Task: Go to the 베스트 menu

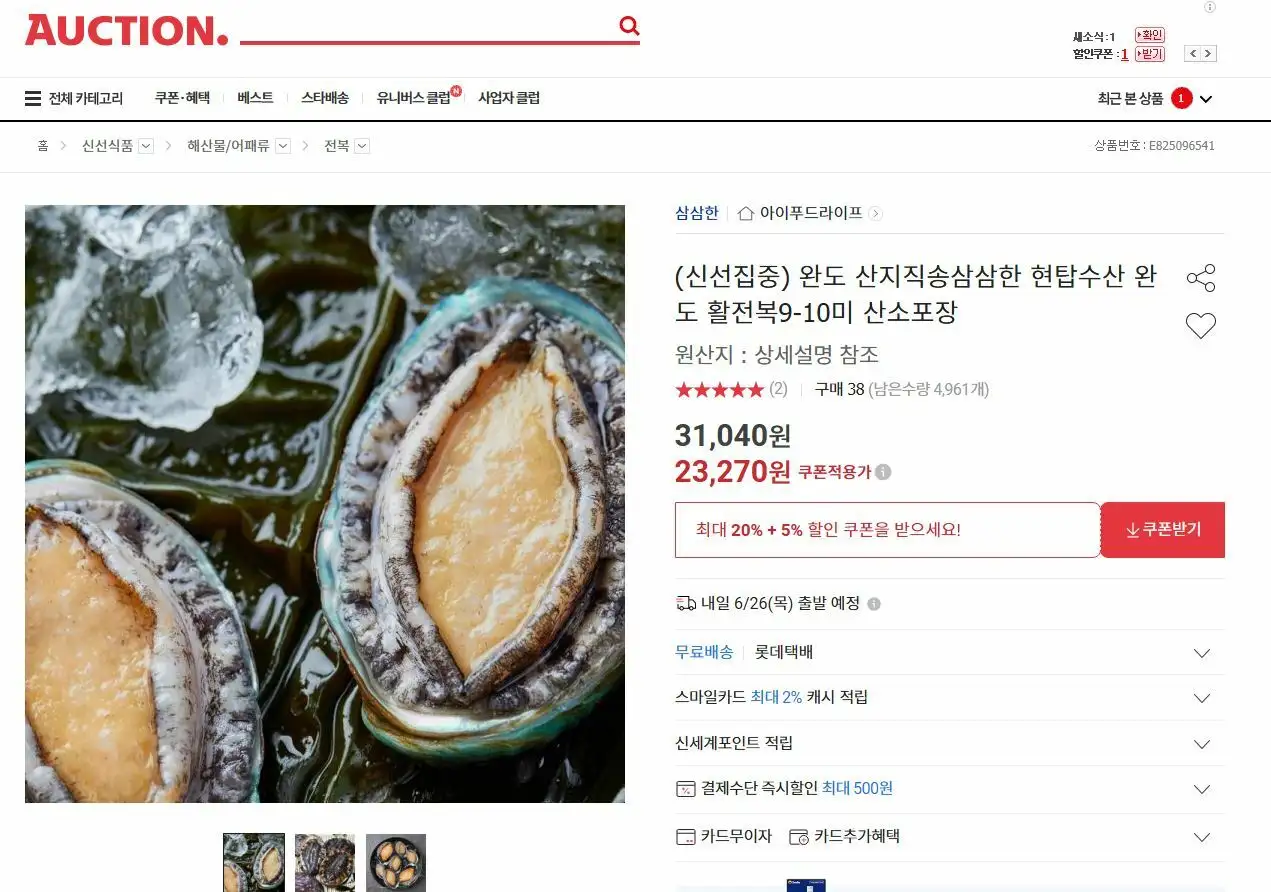Action: coord(255,98)
